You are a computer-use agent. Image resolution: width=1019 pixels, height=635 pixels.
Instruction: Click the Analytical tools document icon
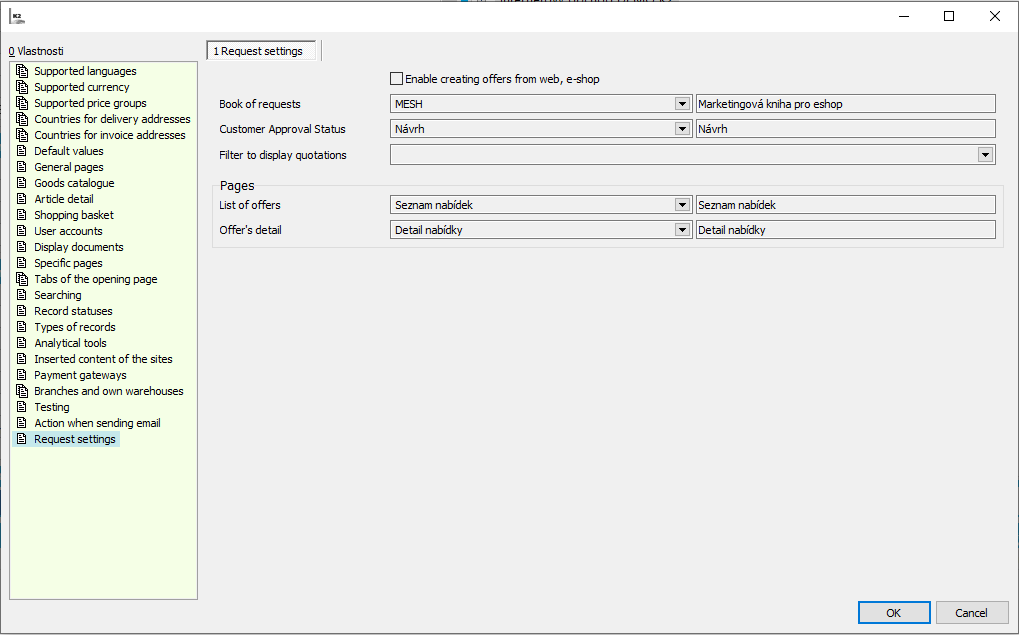tap(22, 343)
